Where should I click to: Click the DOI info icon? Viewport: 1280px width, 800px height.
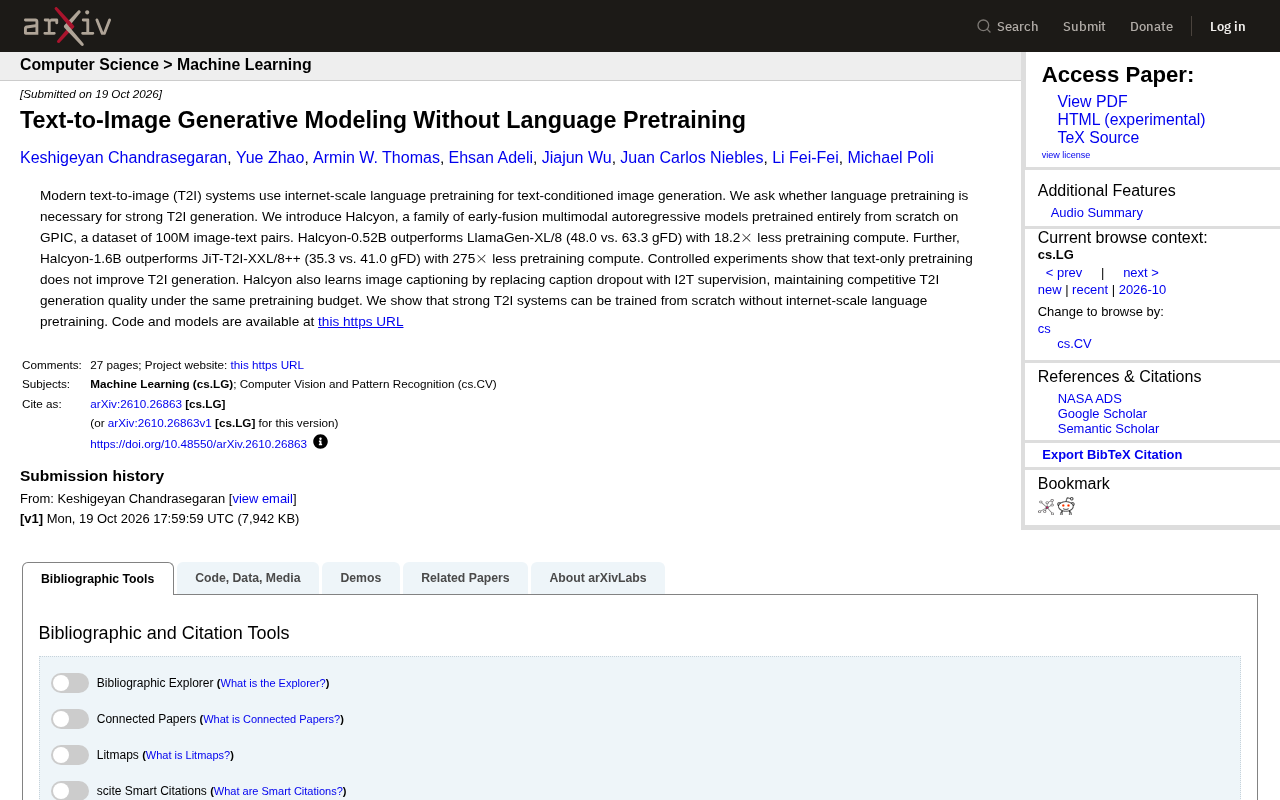pos(320,442)
